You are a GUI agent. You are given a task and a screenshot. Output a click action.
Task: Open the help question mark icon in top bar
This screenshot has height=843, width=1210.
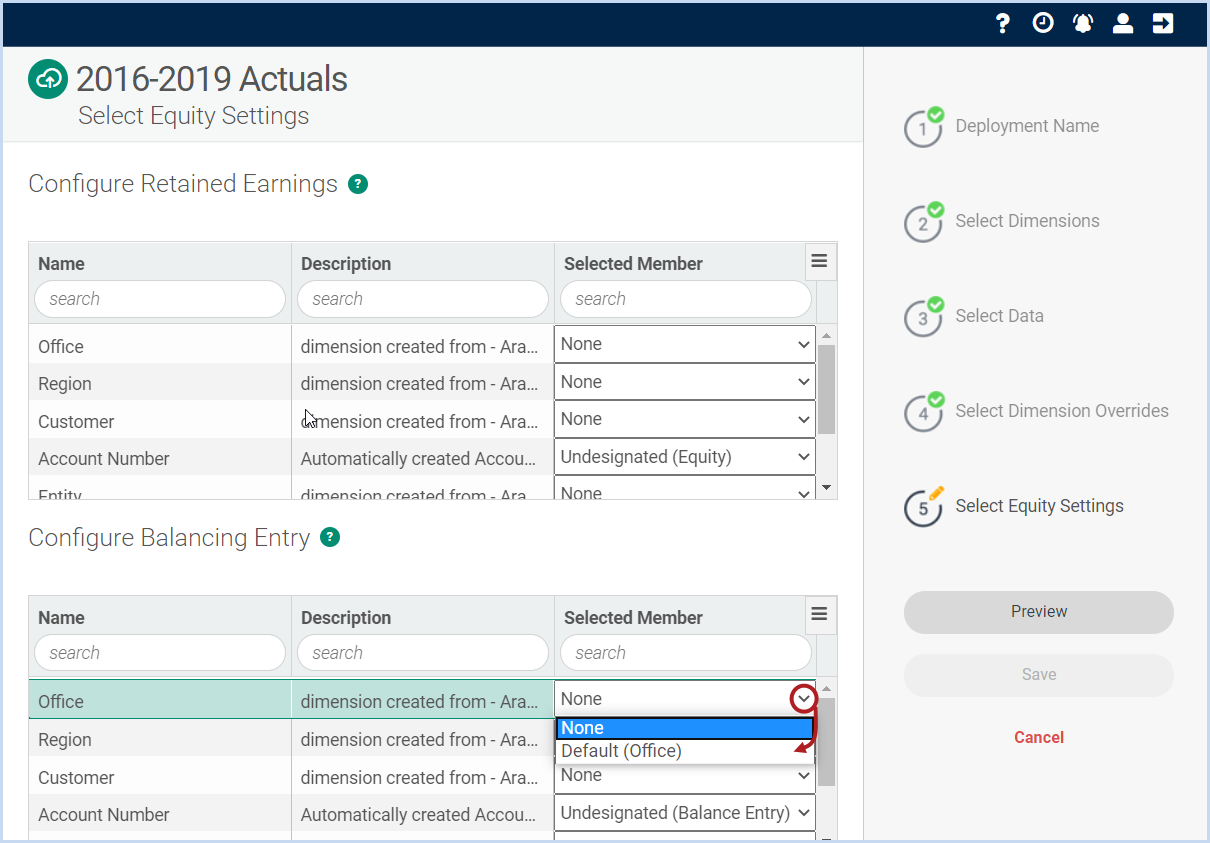pyautogui.click(x=1003, y=23)
